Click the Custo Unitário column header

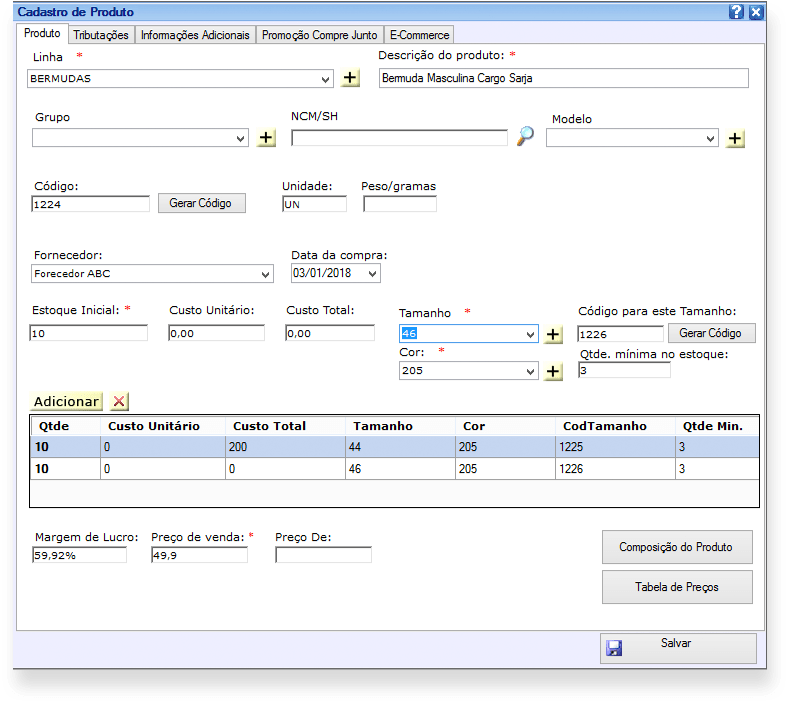(x=163, y=426)
